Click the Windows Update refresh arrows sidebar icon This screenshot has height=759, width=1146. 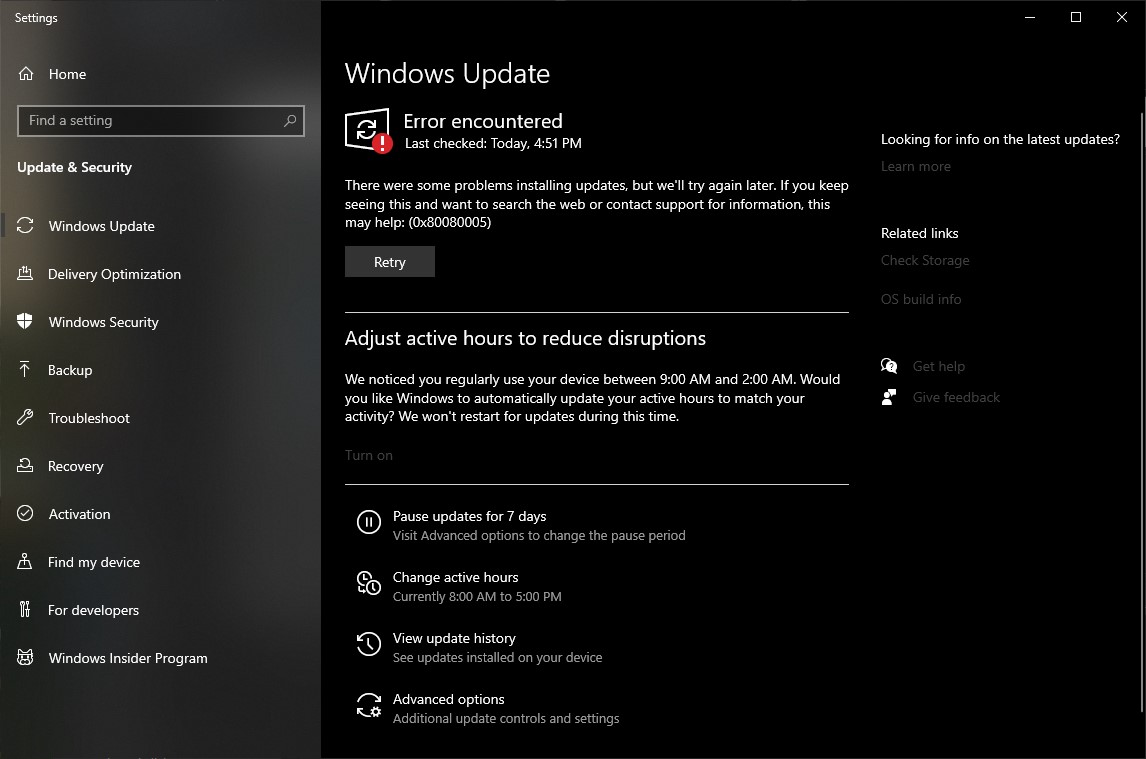point(25,225)
